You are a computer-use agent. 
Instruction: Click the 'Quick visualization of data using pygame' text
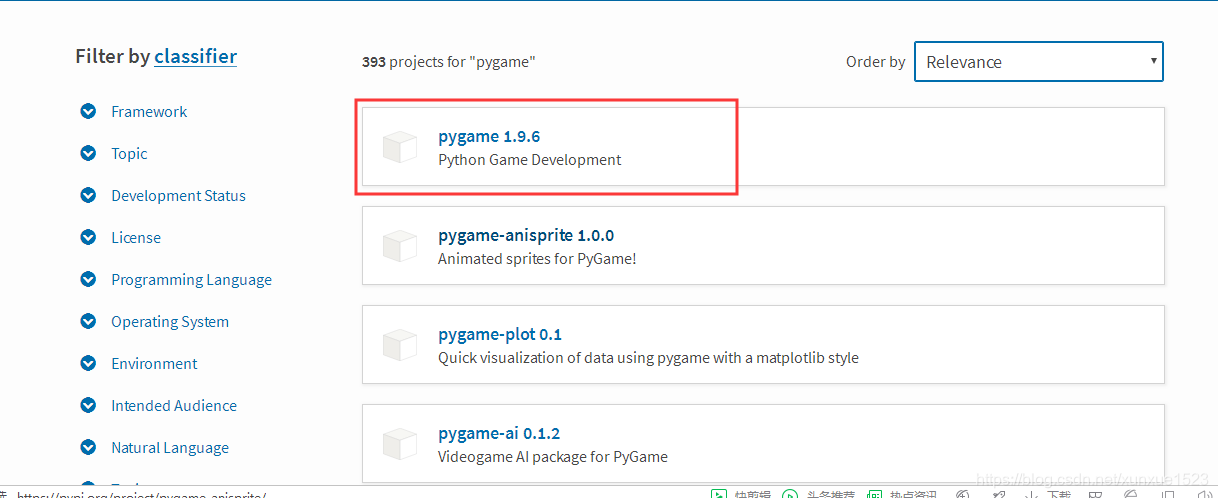pos(575,358)
